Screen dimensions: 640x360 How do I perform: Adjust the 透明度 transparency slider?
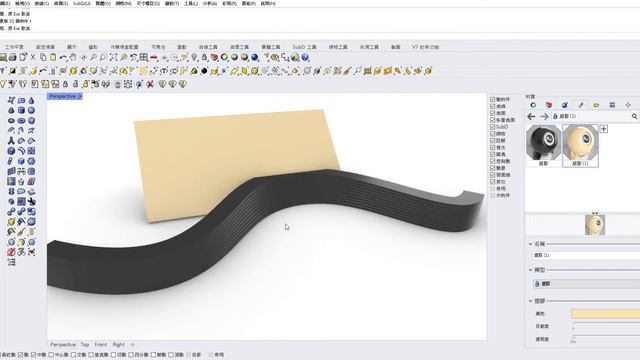click(x=606, y=337)
